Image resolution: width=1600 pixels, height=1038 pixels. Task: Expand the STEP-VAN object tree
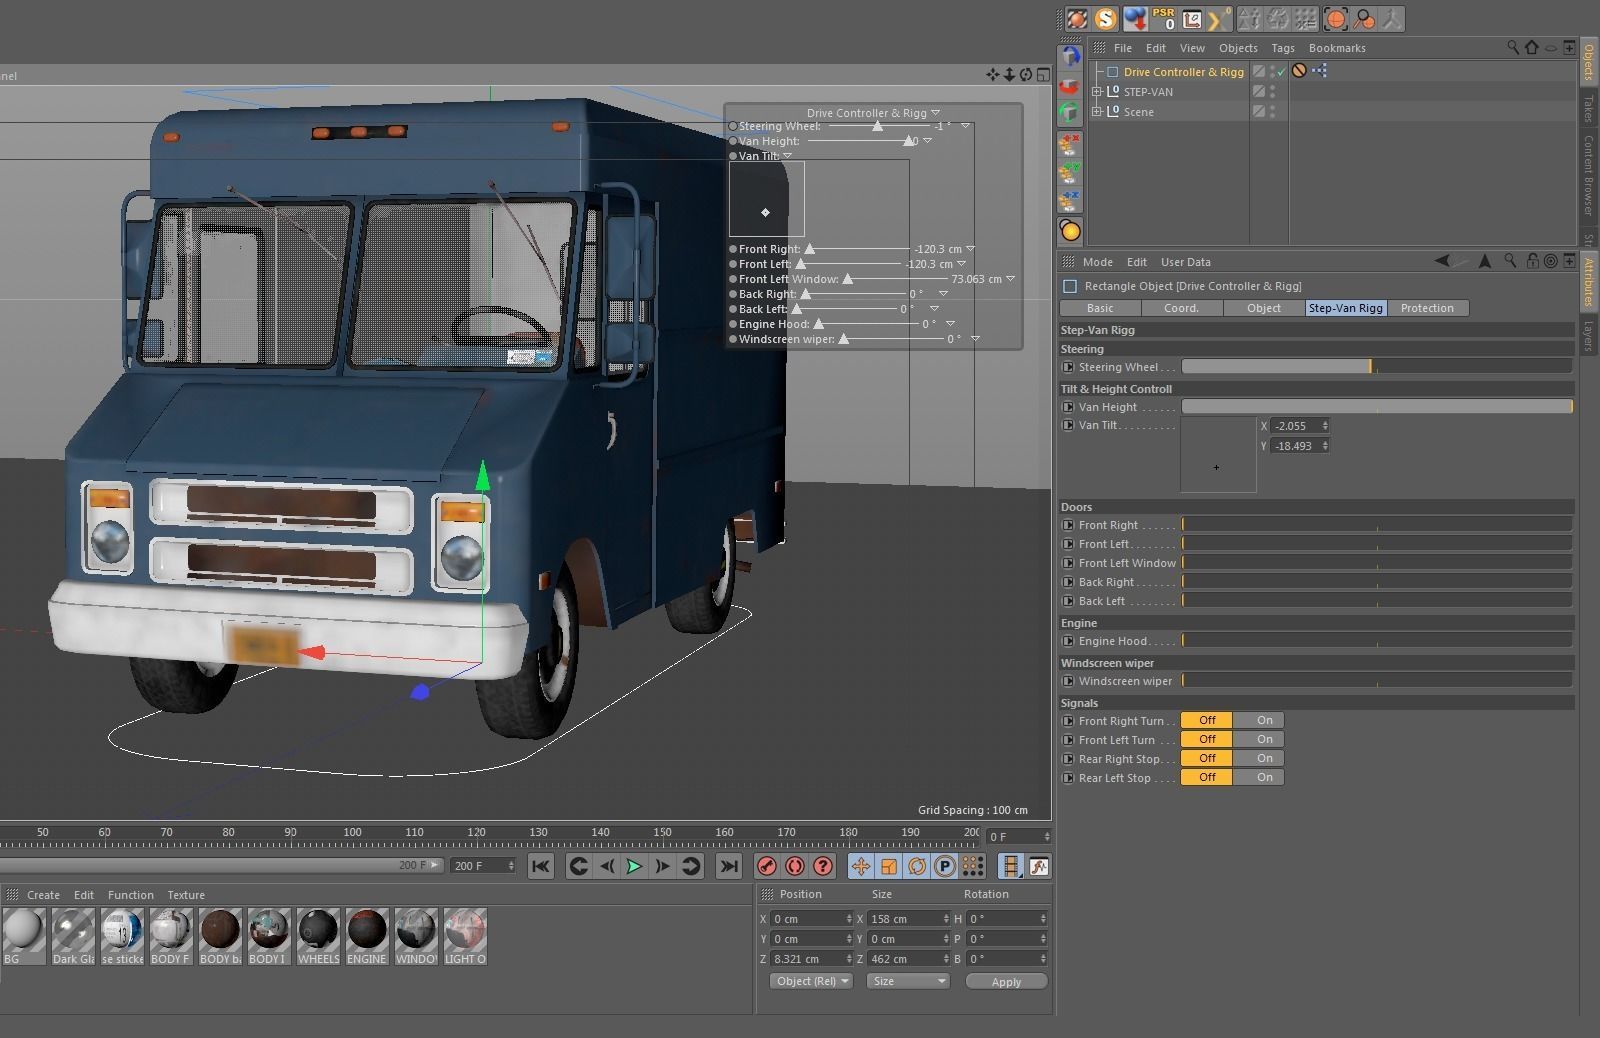[1097, 92]
